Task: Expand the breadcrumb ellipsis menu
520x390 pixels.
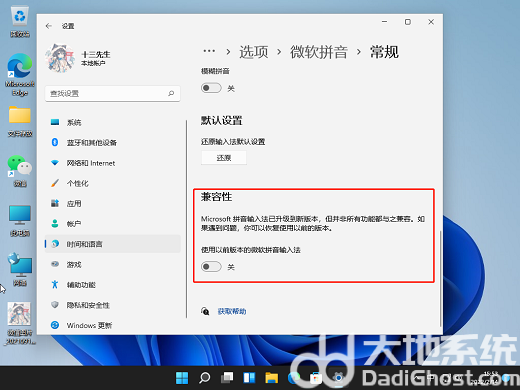Action: tap(209, 51)
